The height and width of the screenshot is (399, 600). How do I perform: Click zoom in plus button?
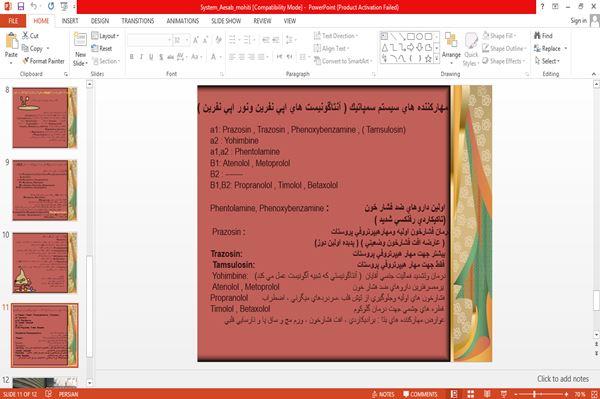[566, 394]
